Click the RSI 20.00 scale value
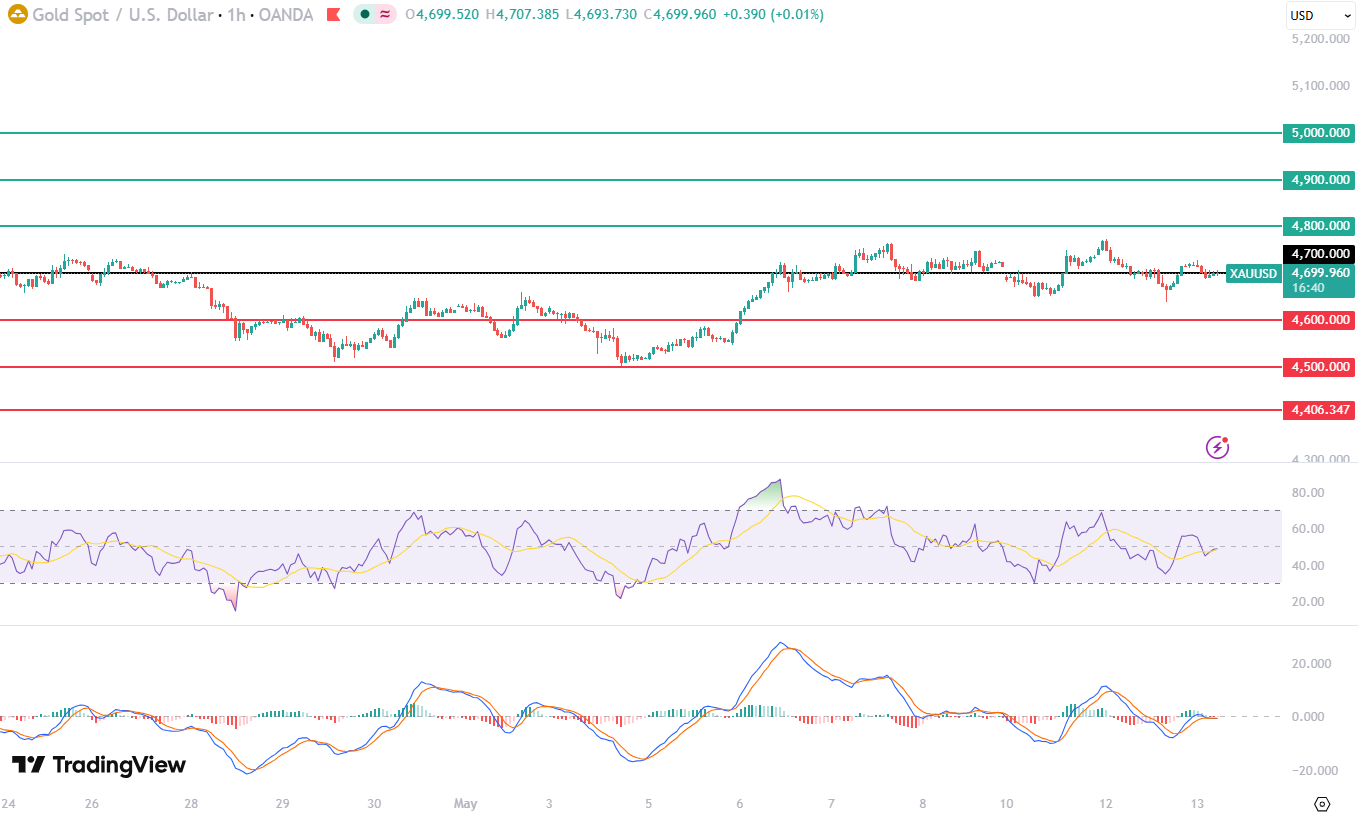 (1308, 602)
